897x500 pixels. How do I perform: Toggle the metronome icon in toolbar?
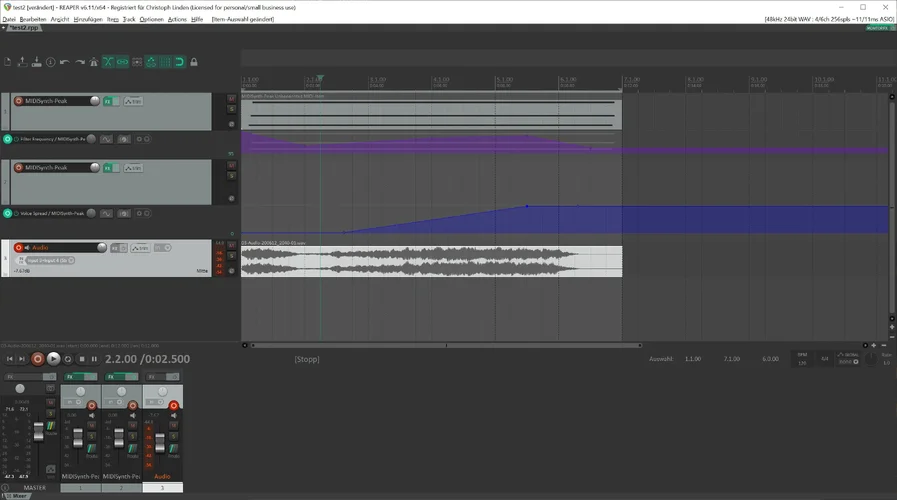pyautogui.click(x=94, y=62)
